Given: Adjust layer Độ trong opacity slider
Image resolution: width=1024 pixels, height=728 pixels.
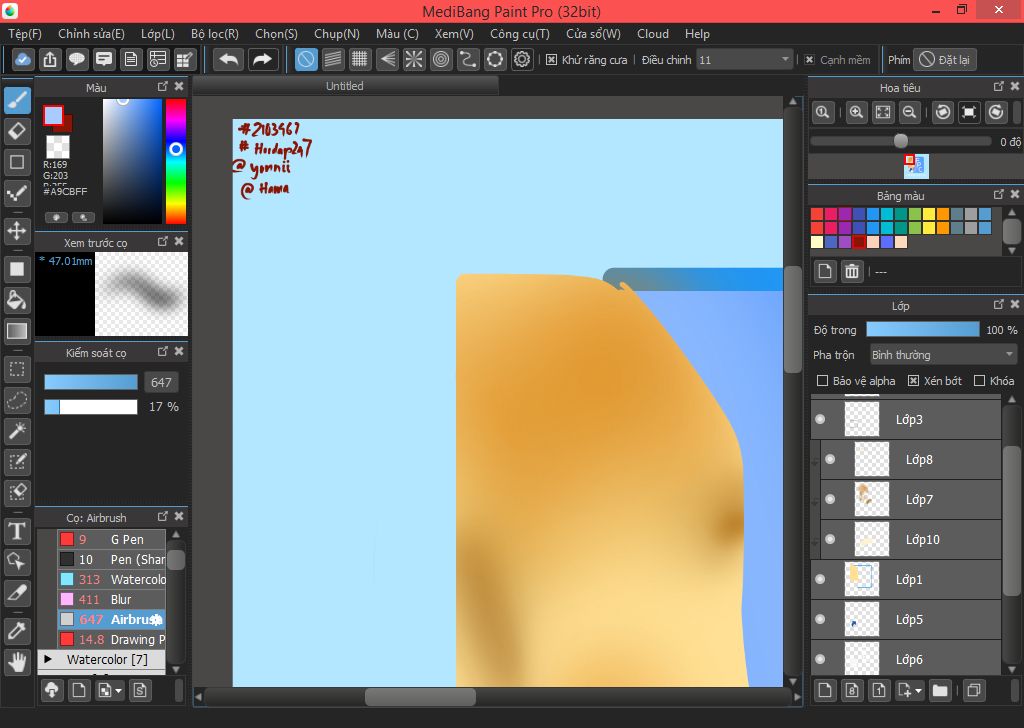Looking at the screenshot, I should pyautogui.click(x=922, y=330).
